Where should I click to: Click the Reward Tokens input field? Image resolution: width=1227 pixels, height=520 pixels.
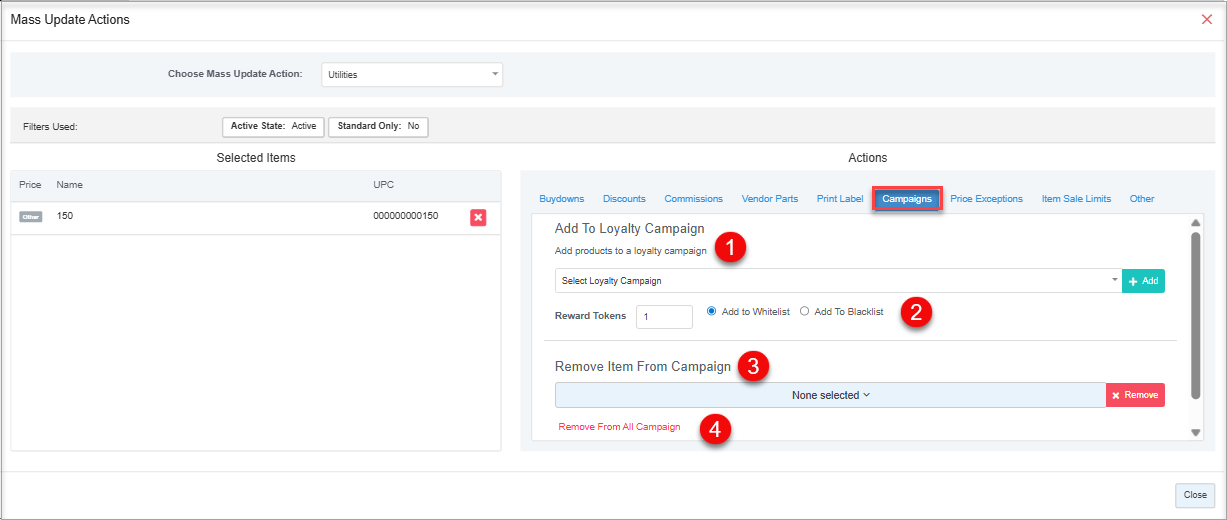coord(664,317)
